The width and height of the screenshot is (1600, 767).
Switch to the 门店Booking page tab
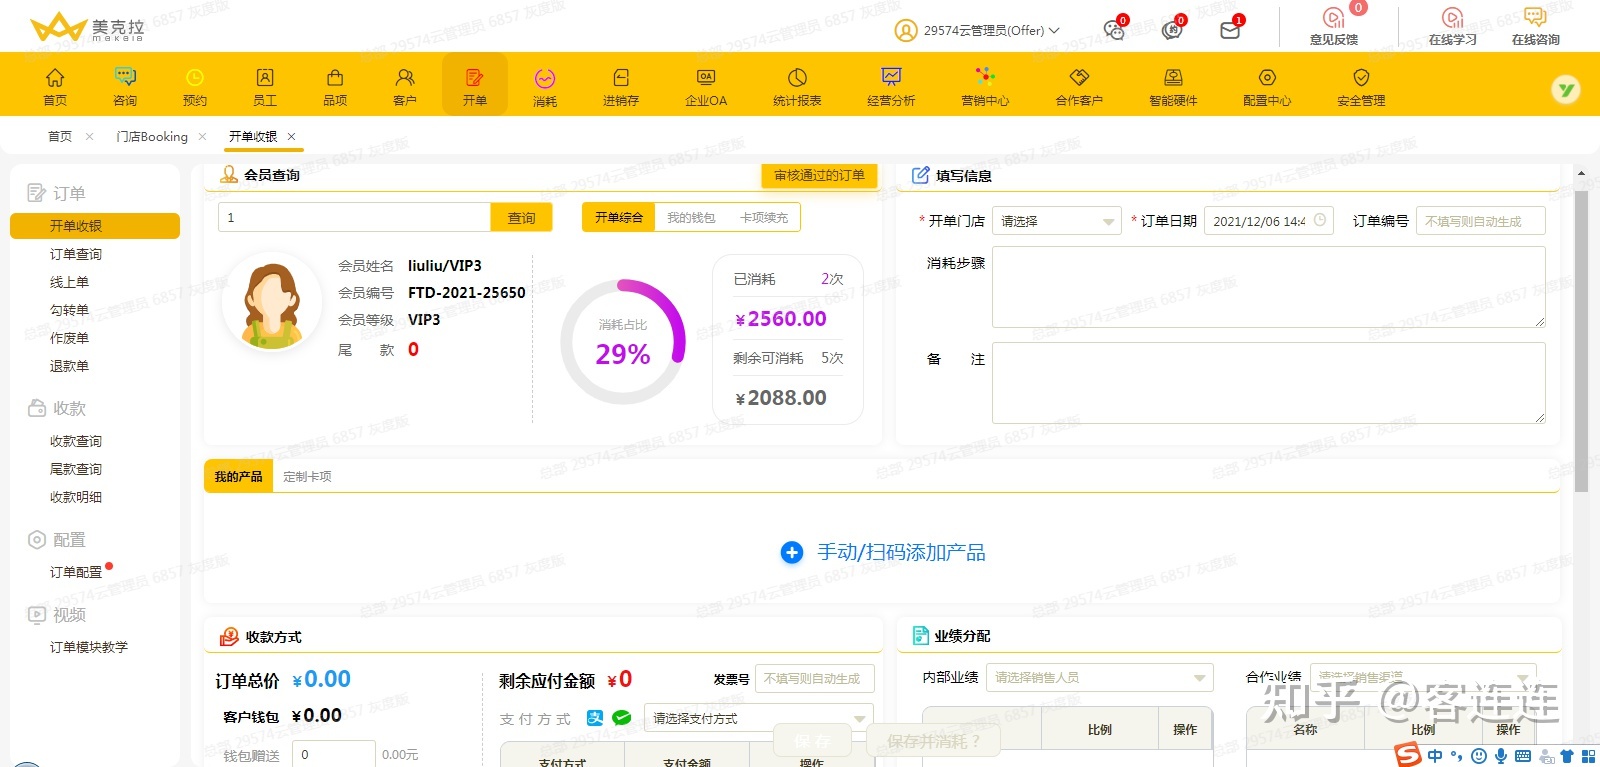point(152,136)
